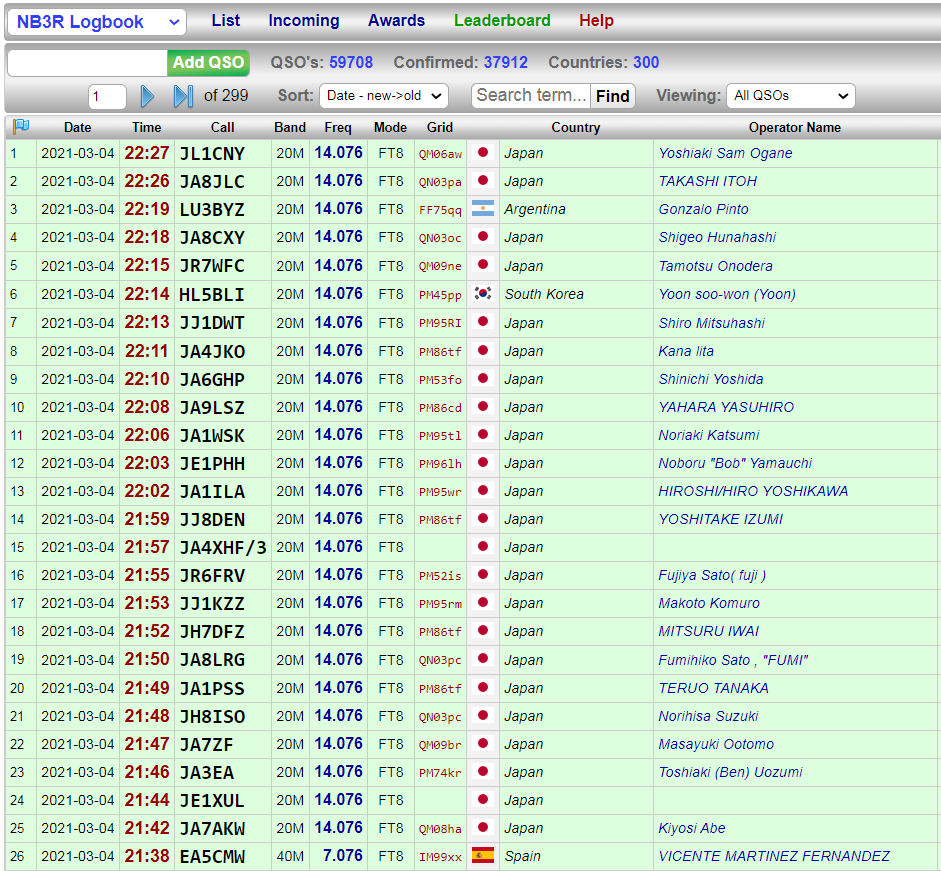Click the Spain flag for EA5CMW

pos(483,856)
